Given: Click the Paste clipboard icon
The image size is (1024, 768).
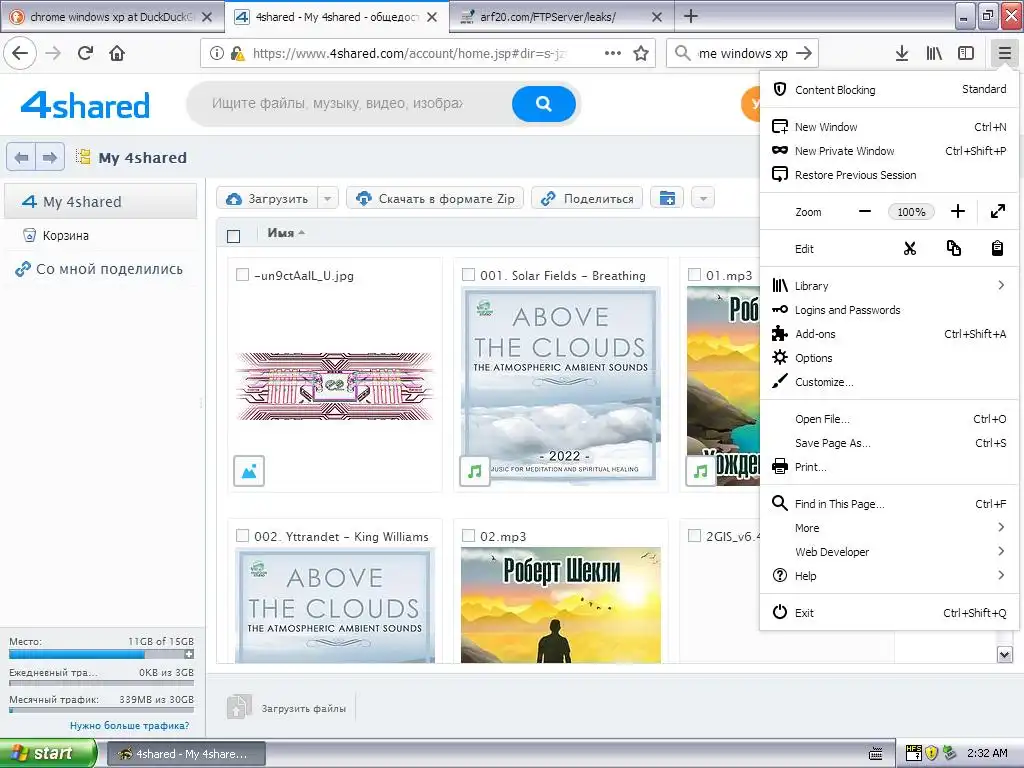Looking at the screenshot, I should (997, 248).
